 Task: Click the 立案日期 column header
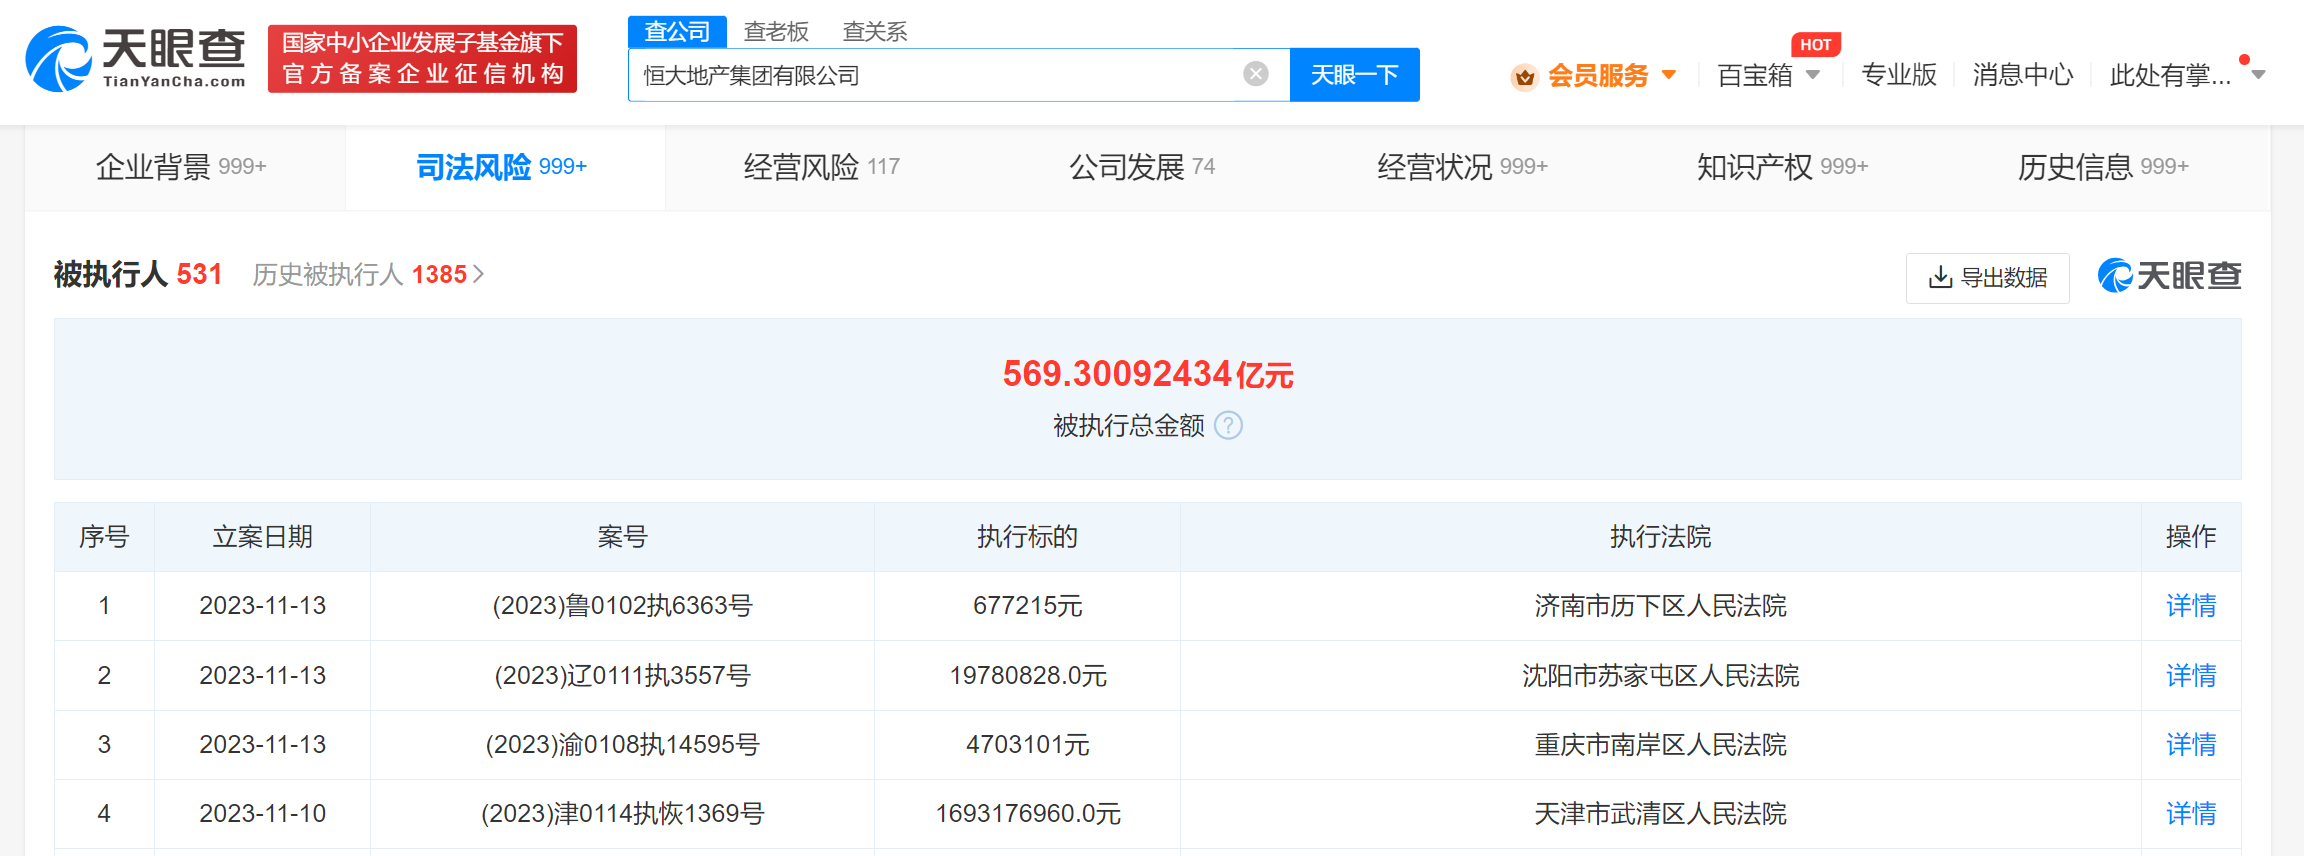click(262, 536)
